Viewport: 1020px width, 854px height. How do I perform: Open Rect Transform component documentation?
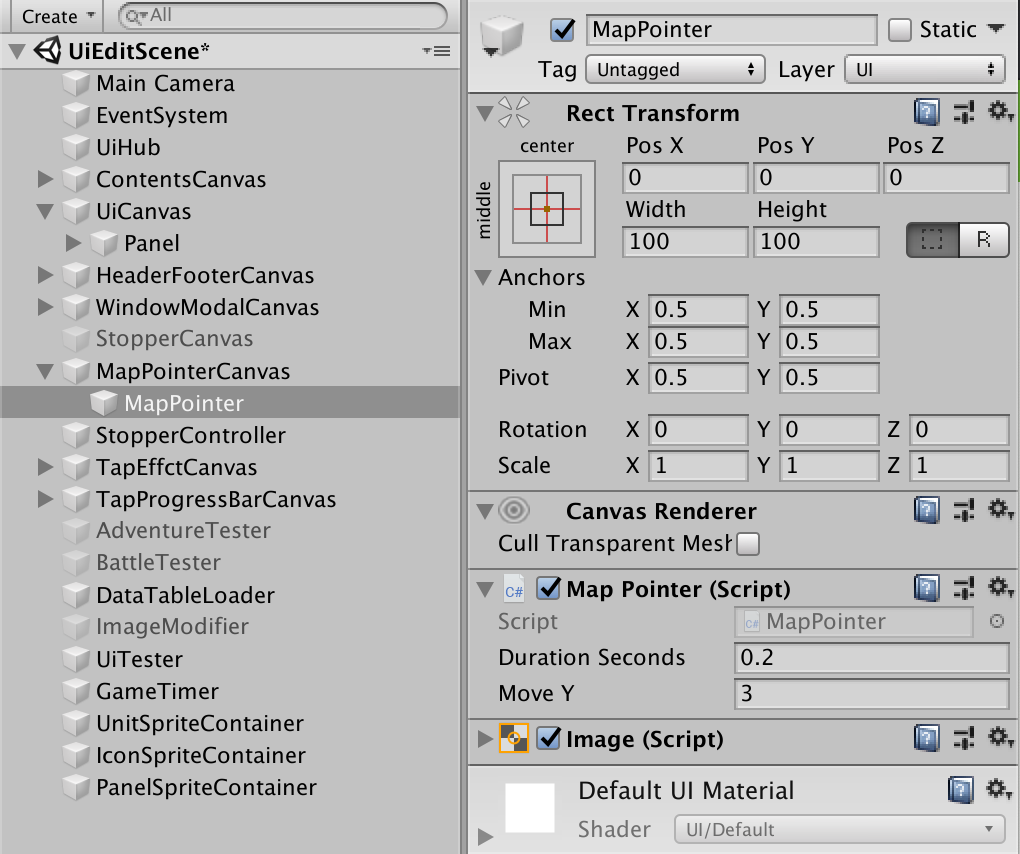[926, 112]
